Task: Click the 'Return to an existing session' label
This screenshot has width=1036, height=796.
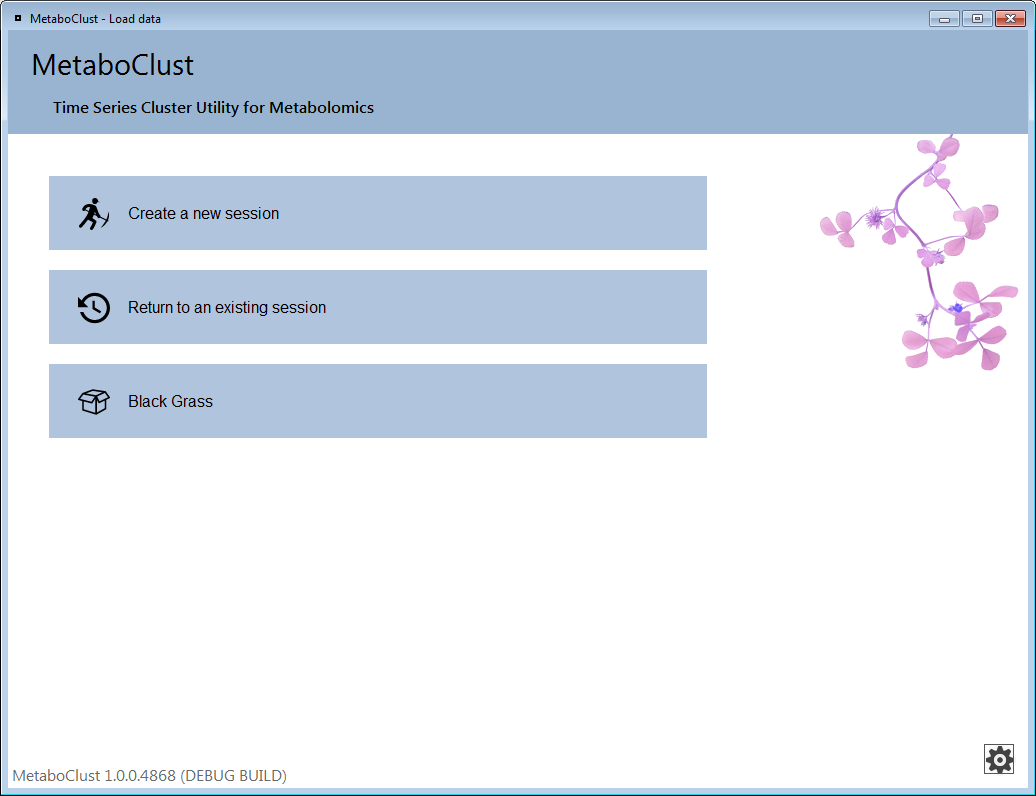Action: click(x=227, y=307)
